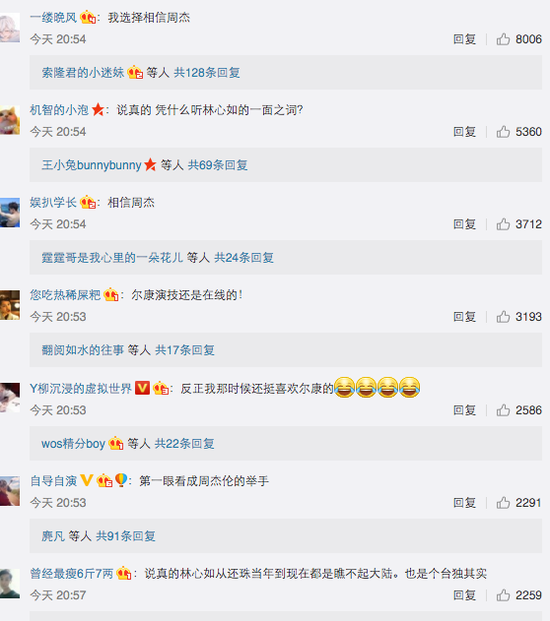Click thumbs-up icon next to 3193

coord(503,317)
